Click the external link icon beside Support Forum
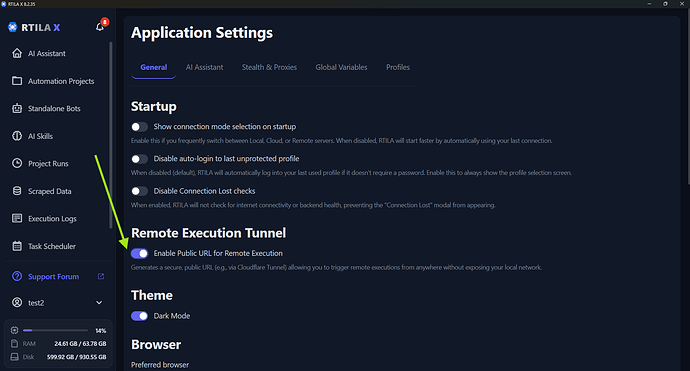The height and width of the screenshot is (371, 690). click(101, 276)
